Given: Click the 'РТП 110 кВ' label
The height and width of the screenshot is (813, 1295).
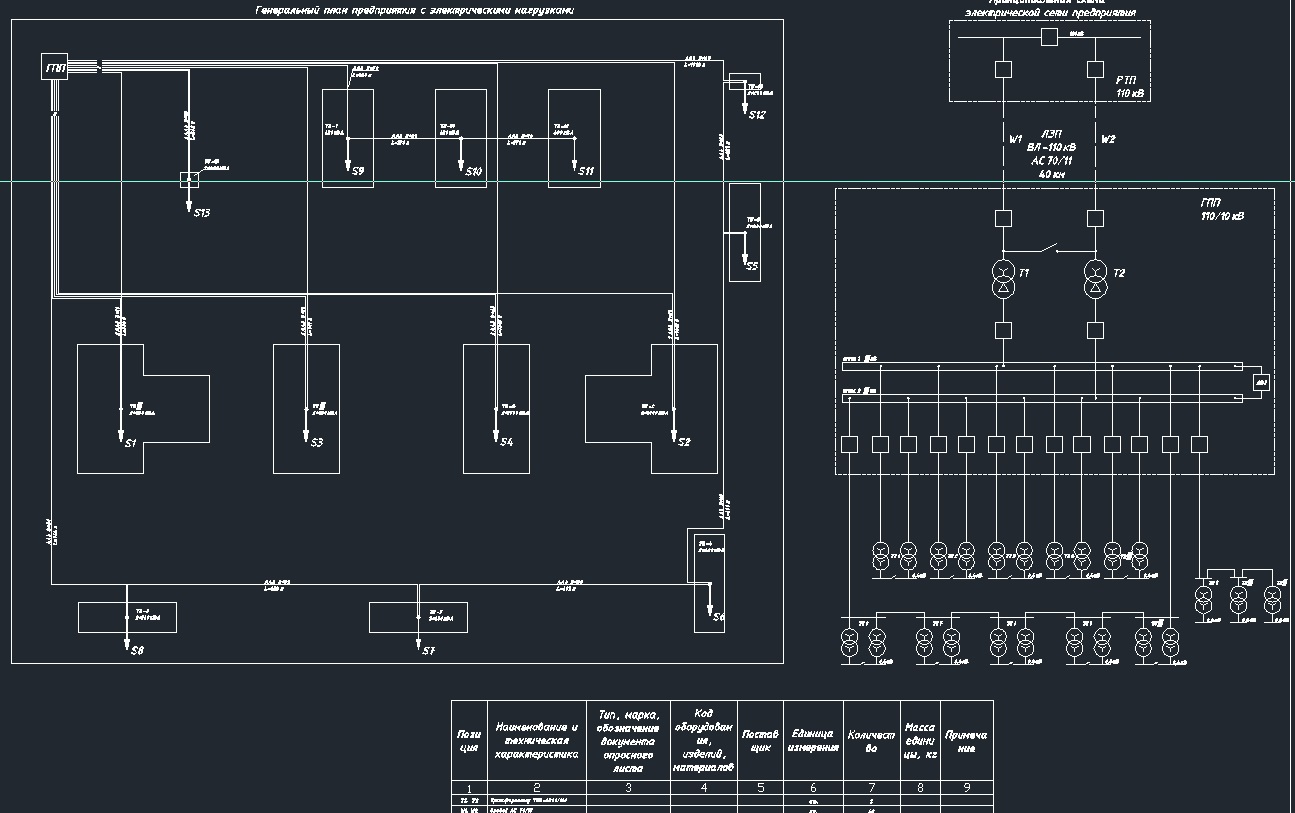Looking at the screenshot, I should [x=1131, y=86].
